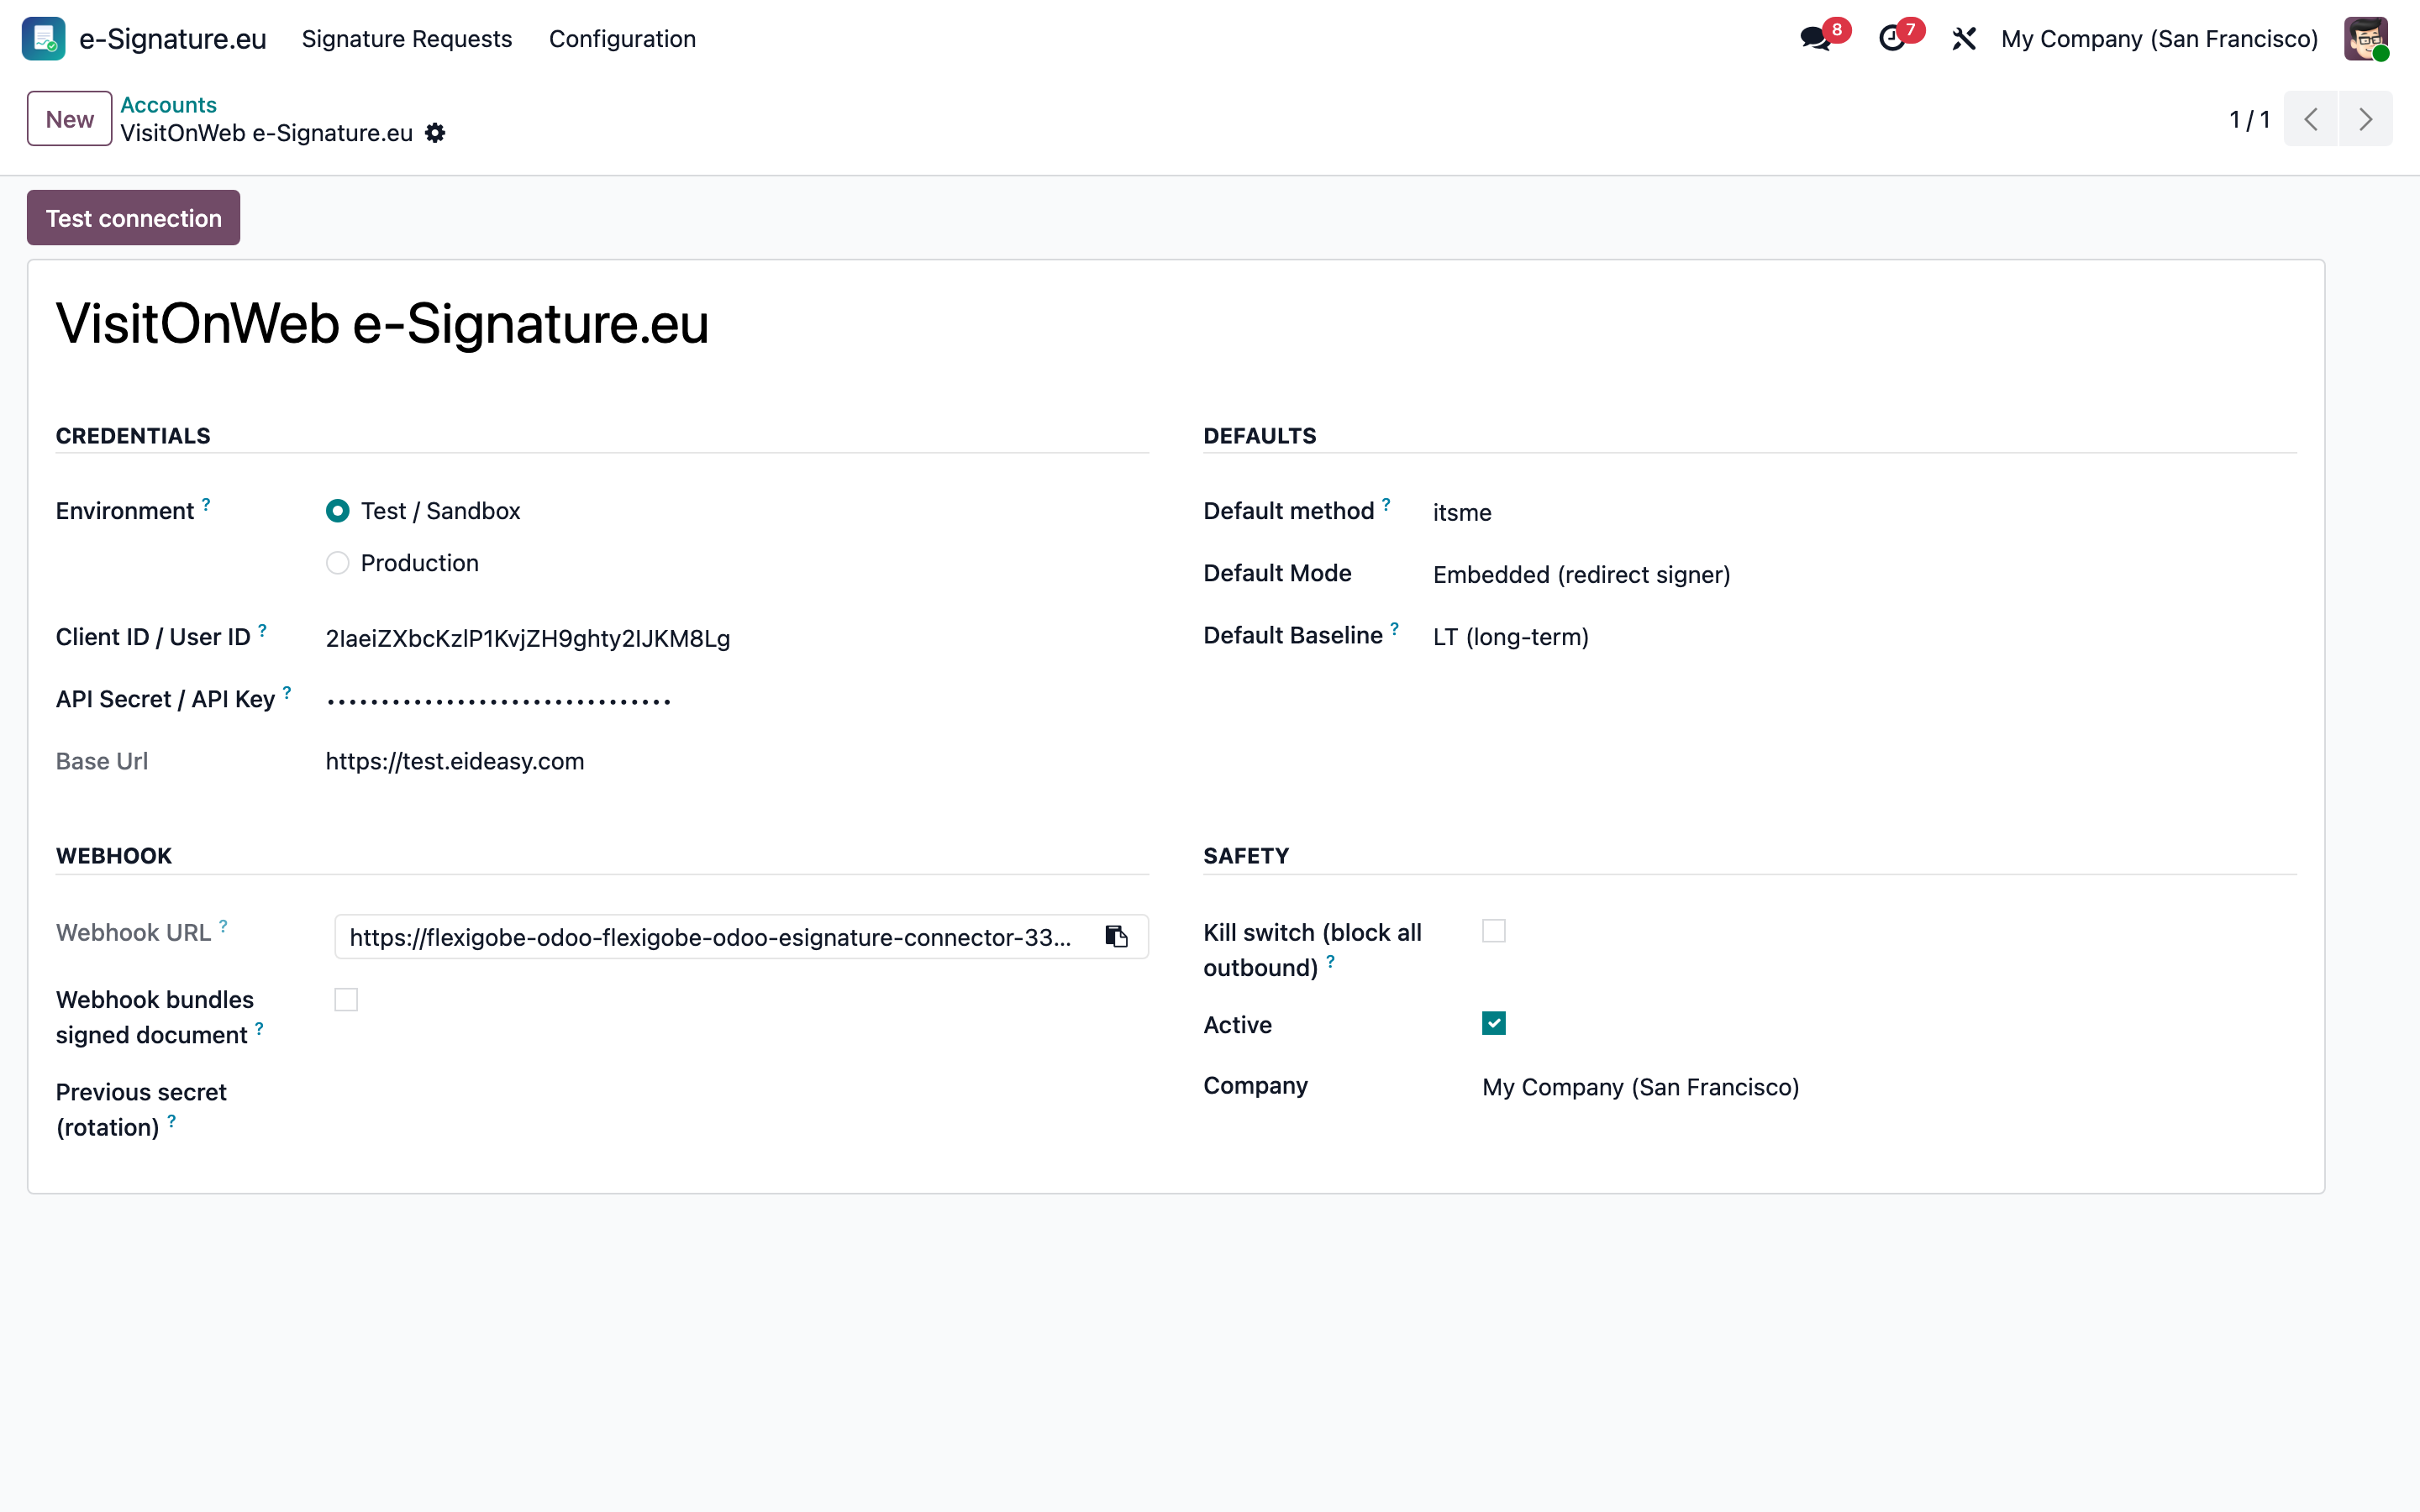Open the developer tools wrench icon
The width and height of the screenshot is (2420, 1512).
pos(1964,39)
